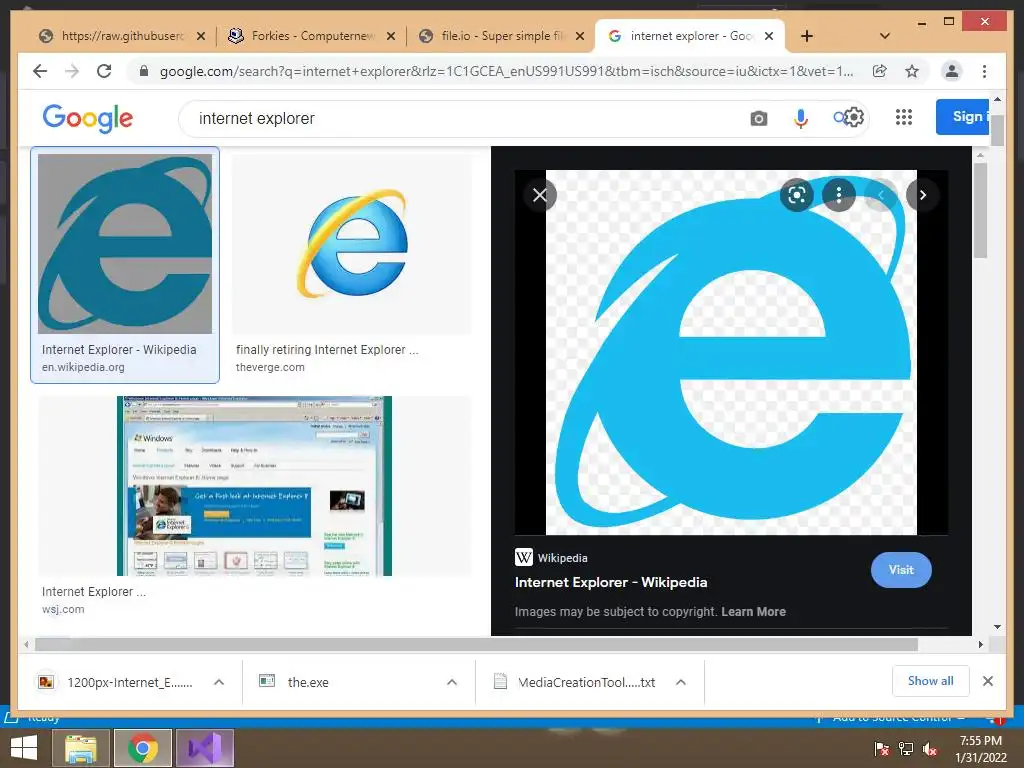
Task: Start voice search with the microphone icon
Action: point(801,118)
